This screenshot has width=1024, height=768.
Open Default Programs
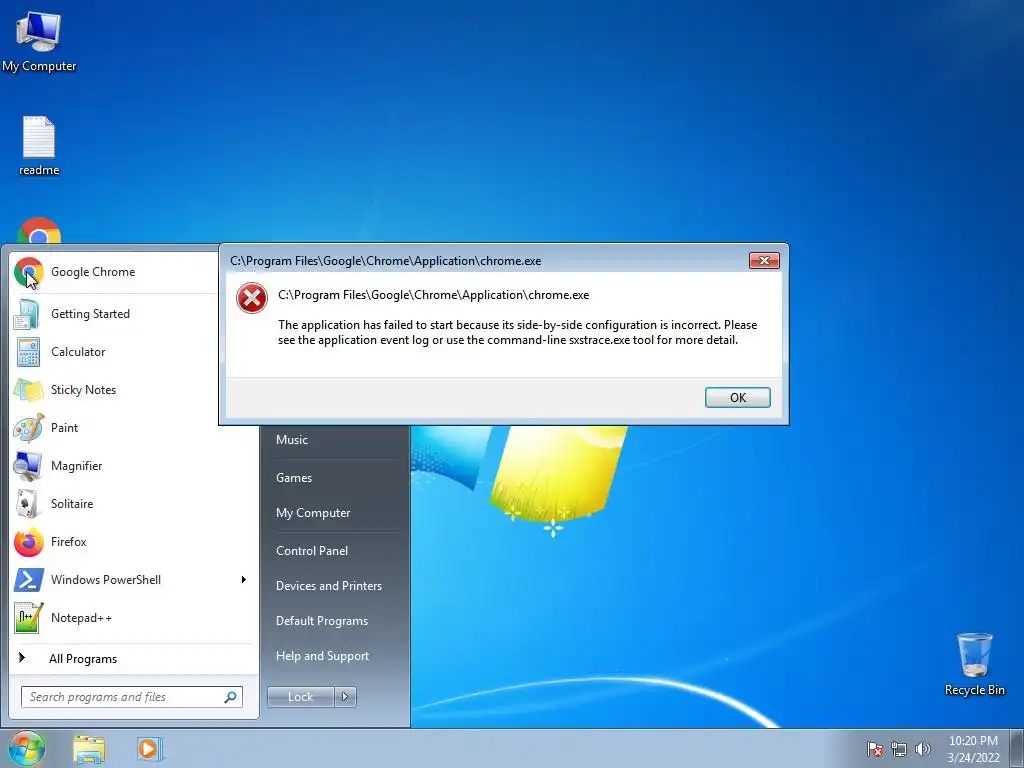322,622
